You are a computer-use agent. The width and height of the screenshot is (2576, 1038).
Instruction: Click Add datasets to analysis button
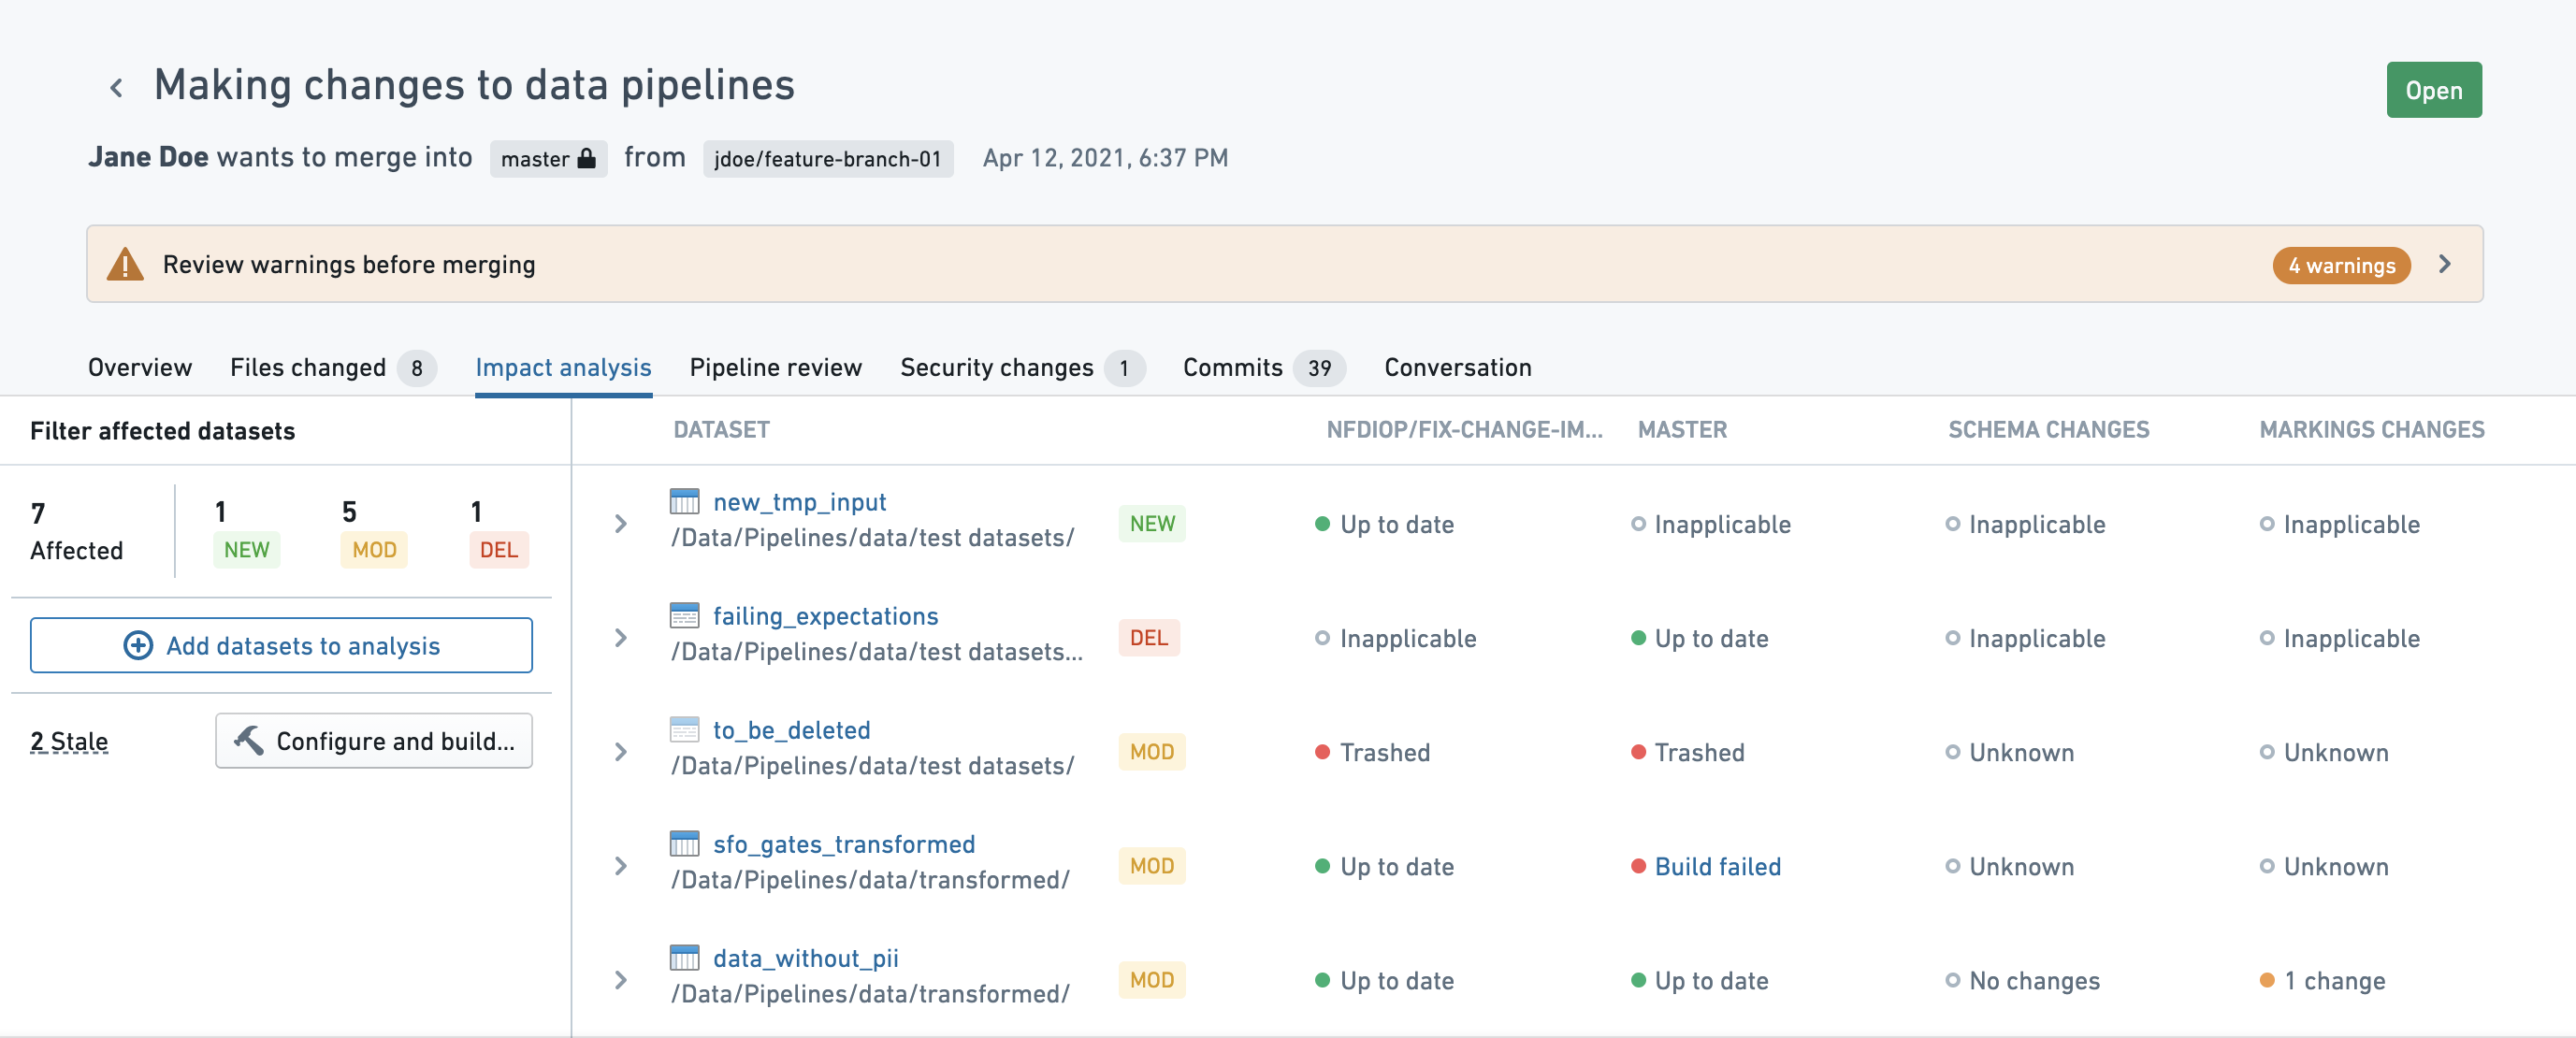pos(281,645)
